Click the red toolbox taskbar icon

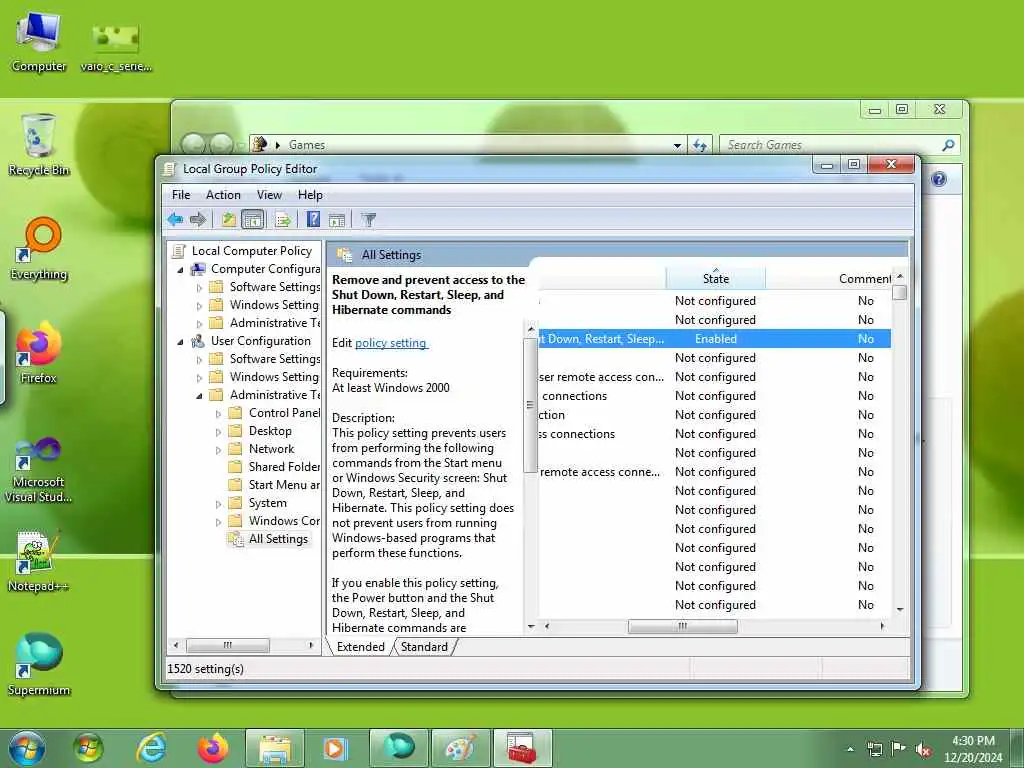click(522, 748)
